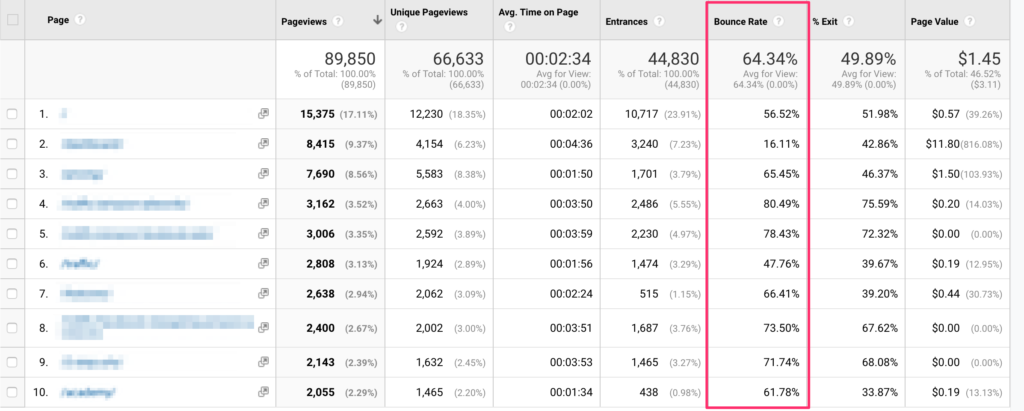Screen dimensions: 1024x411
Task: Open row 6 page in a new window
Action: point(263,263)
